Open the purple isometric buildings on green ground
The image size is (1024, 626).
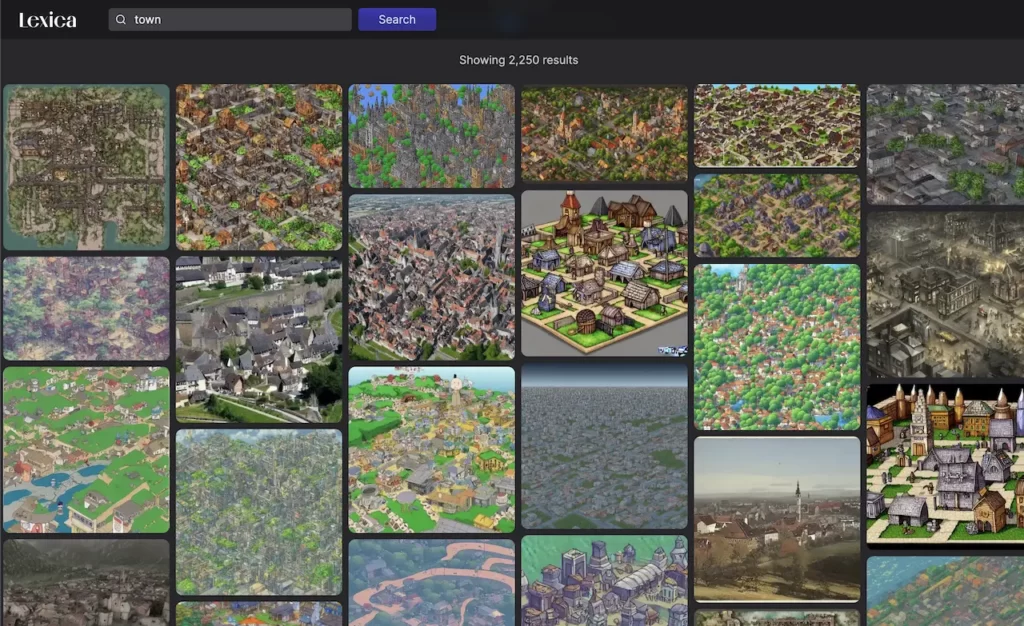click(604, 581)
